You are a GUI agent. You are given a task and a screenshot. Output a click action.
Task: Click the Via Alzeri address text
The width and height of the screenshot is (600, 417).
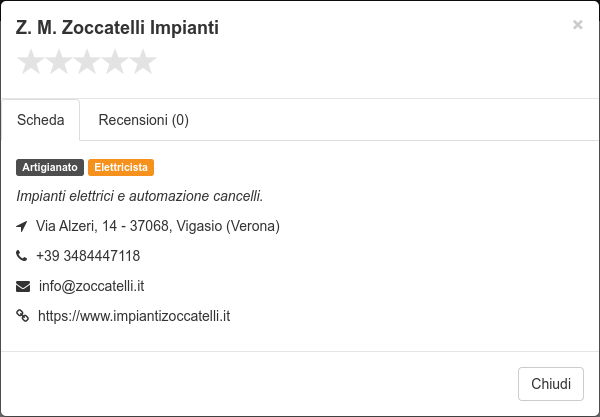point(158,226)
